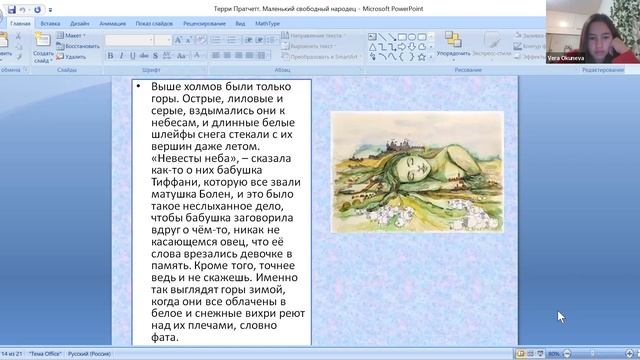Repeat the last action
The width and height of the screenshot is (640, 360).
pyautogui.click(x=37, y=9)
